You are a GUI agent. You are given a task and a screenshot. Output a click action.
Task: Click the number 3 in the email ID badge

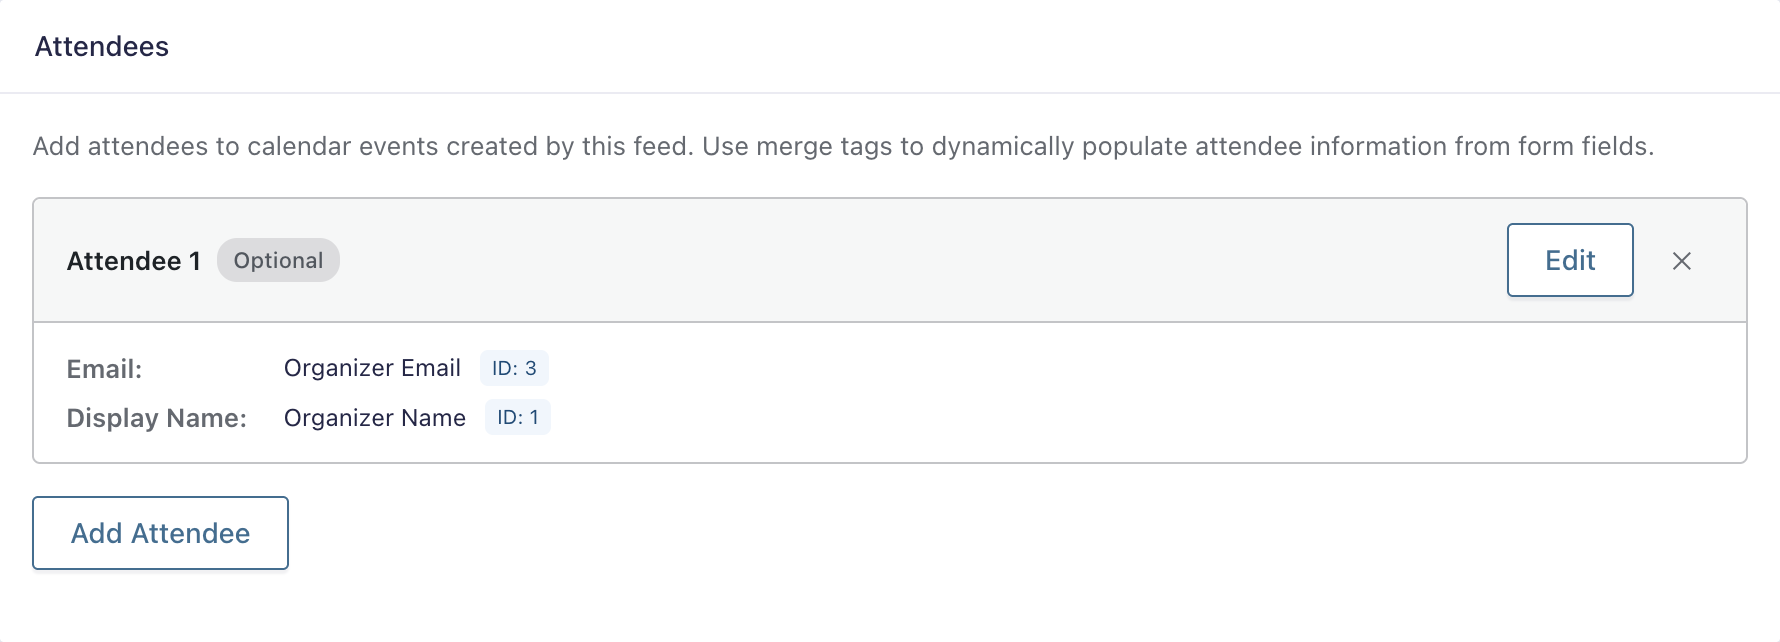pyautogui.click(x=531, y=368)
